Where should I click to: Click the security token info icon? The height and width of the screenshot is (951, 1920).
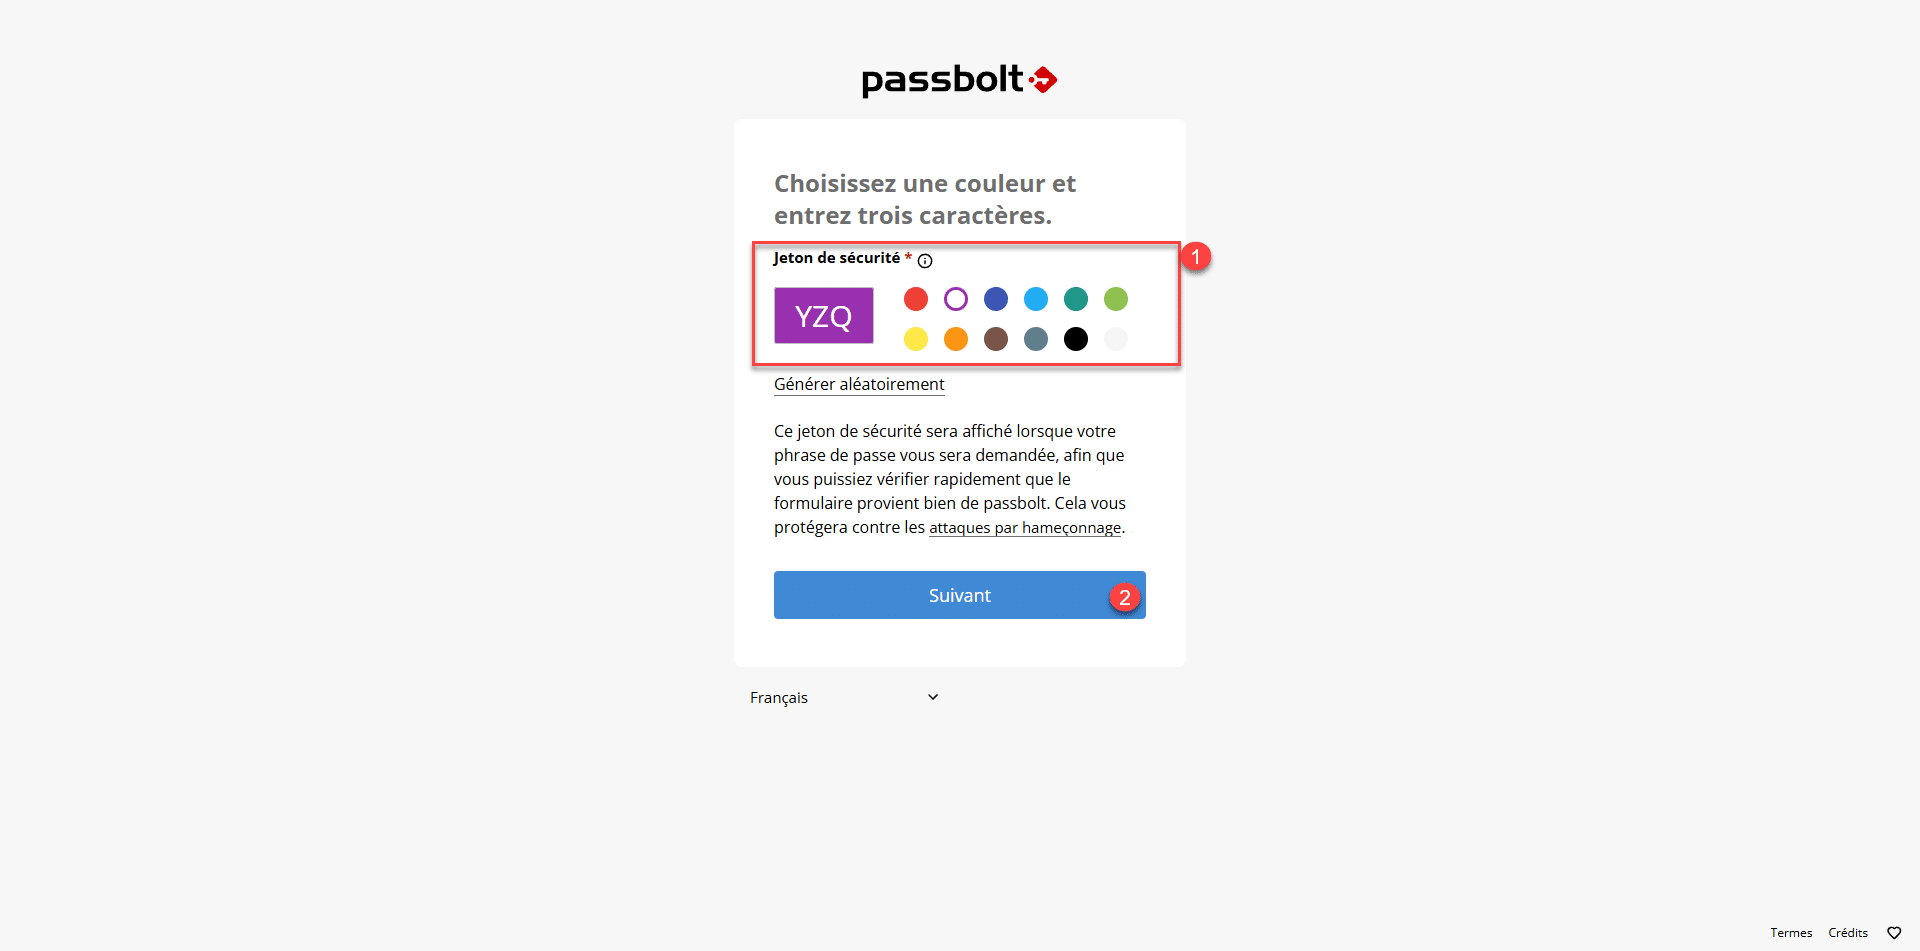click(925, 261)
